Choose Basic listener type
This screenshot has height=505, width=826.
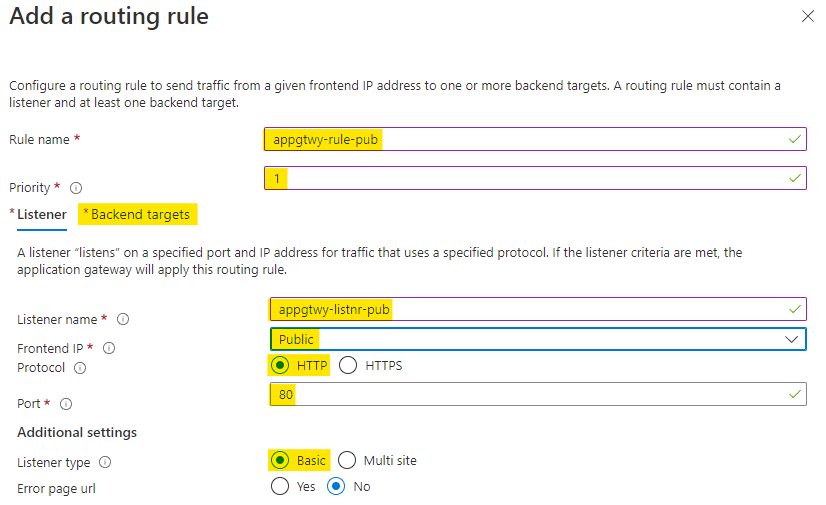pyautogui.click(x=279, y=461)
